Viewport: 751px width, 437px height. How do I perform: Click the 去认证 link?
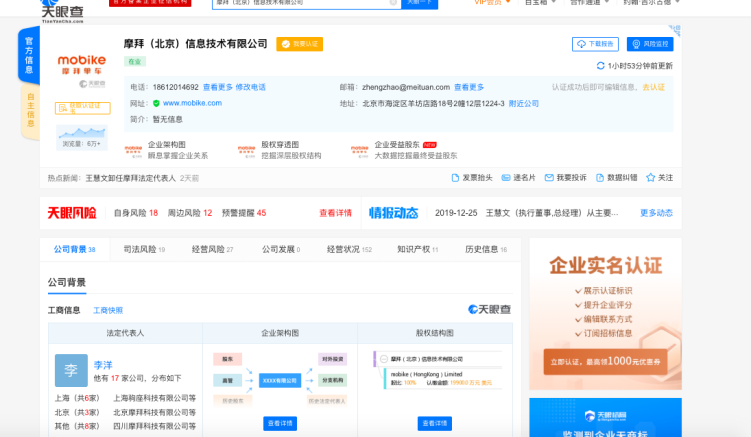653,87
